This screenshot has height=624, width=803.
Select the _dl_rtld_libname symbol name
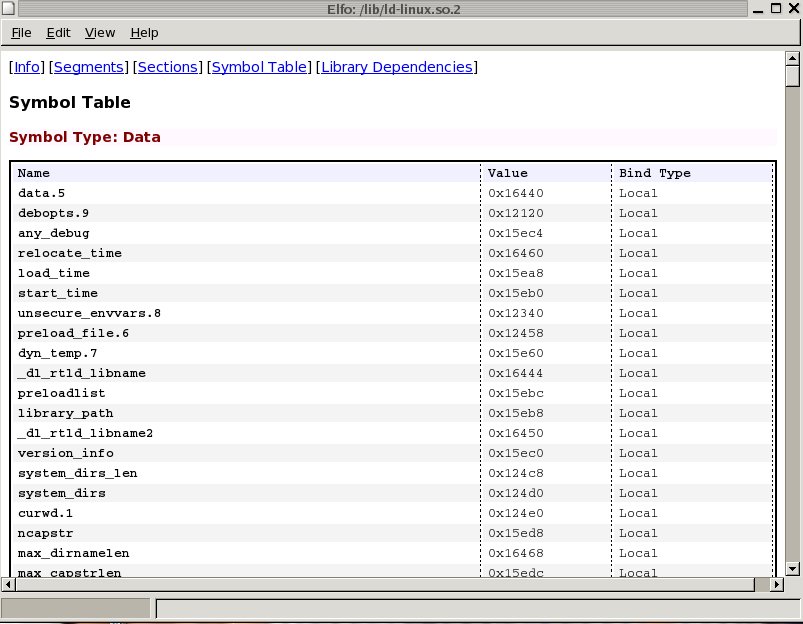pos(81,373)
